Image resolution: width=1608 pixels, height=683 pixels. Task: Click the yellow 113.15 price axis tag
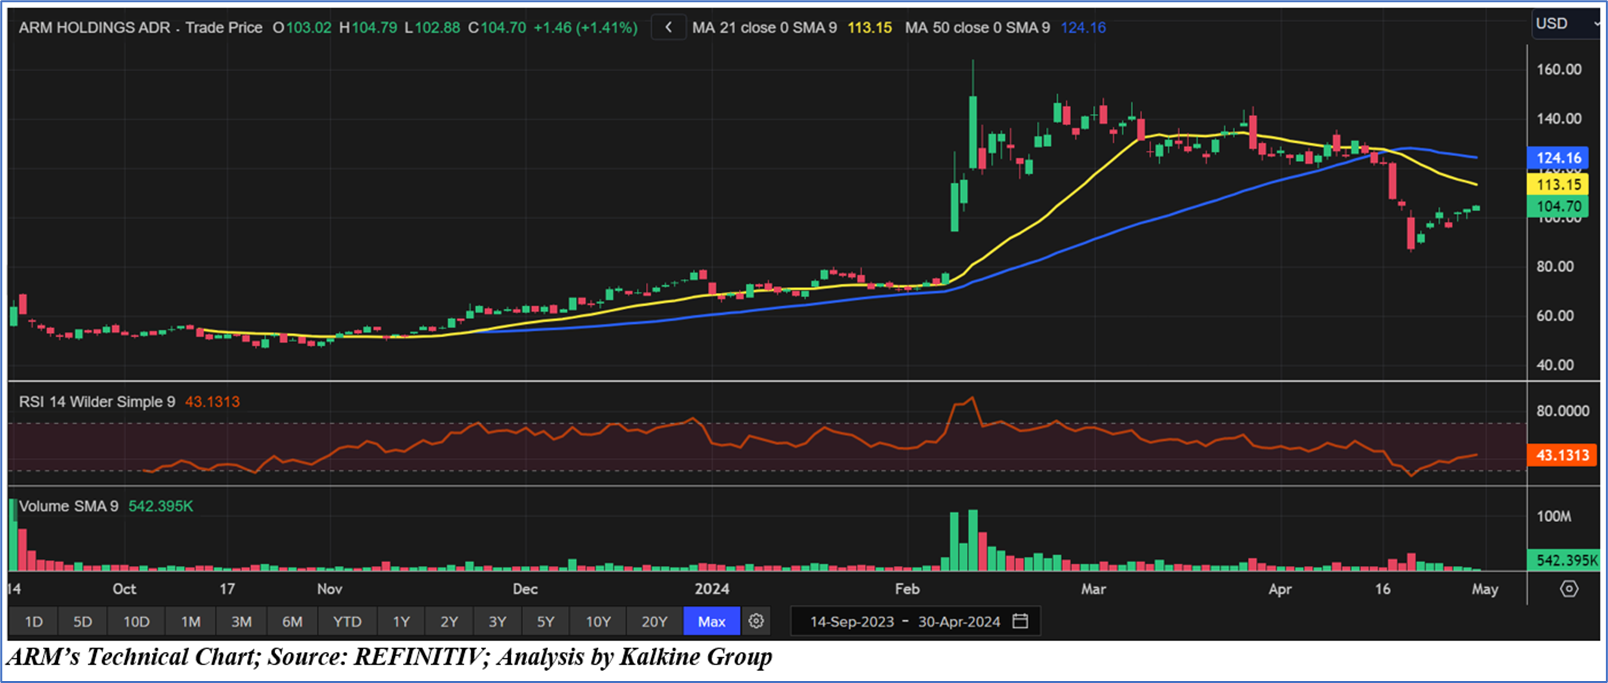coord(1558,184)
